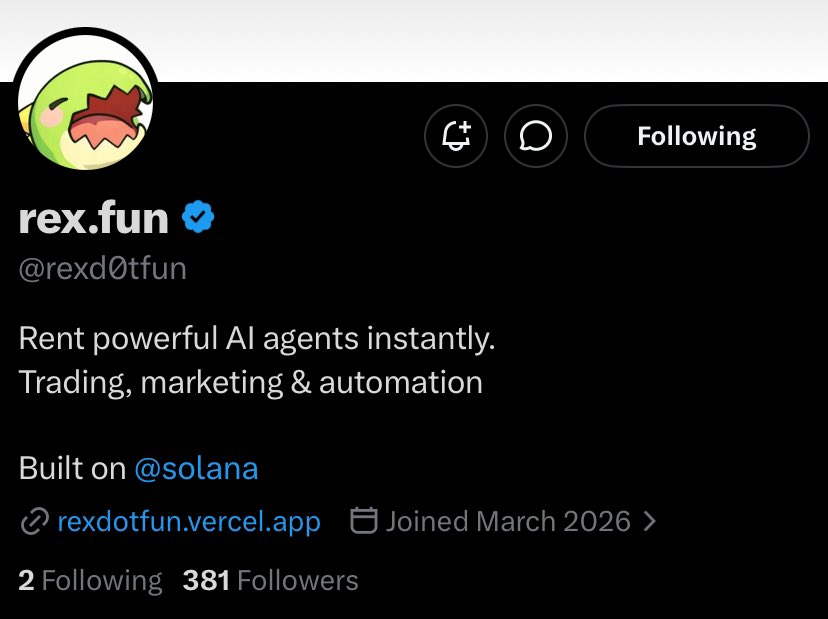View the 2 Following list
This screenshot has height=619, width=828.
tap(90, 580)
